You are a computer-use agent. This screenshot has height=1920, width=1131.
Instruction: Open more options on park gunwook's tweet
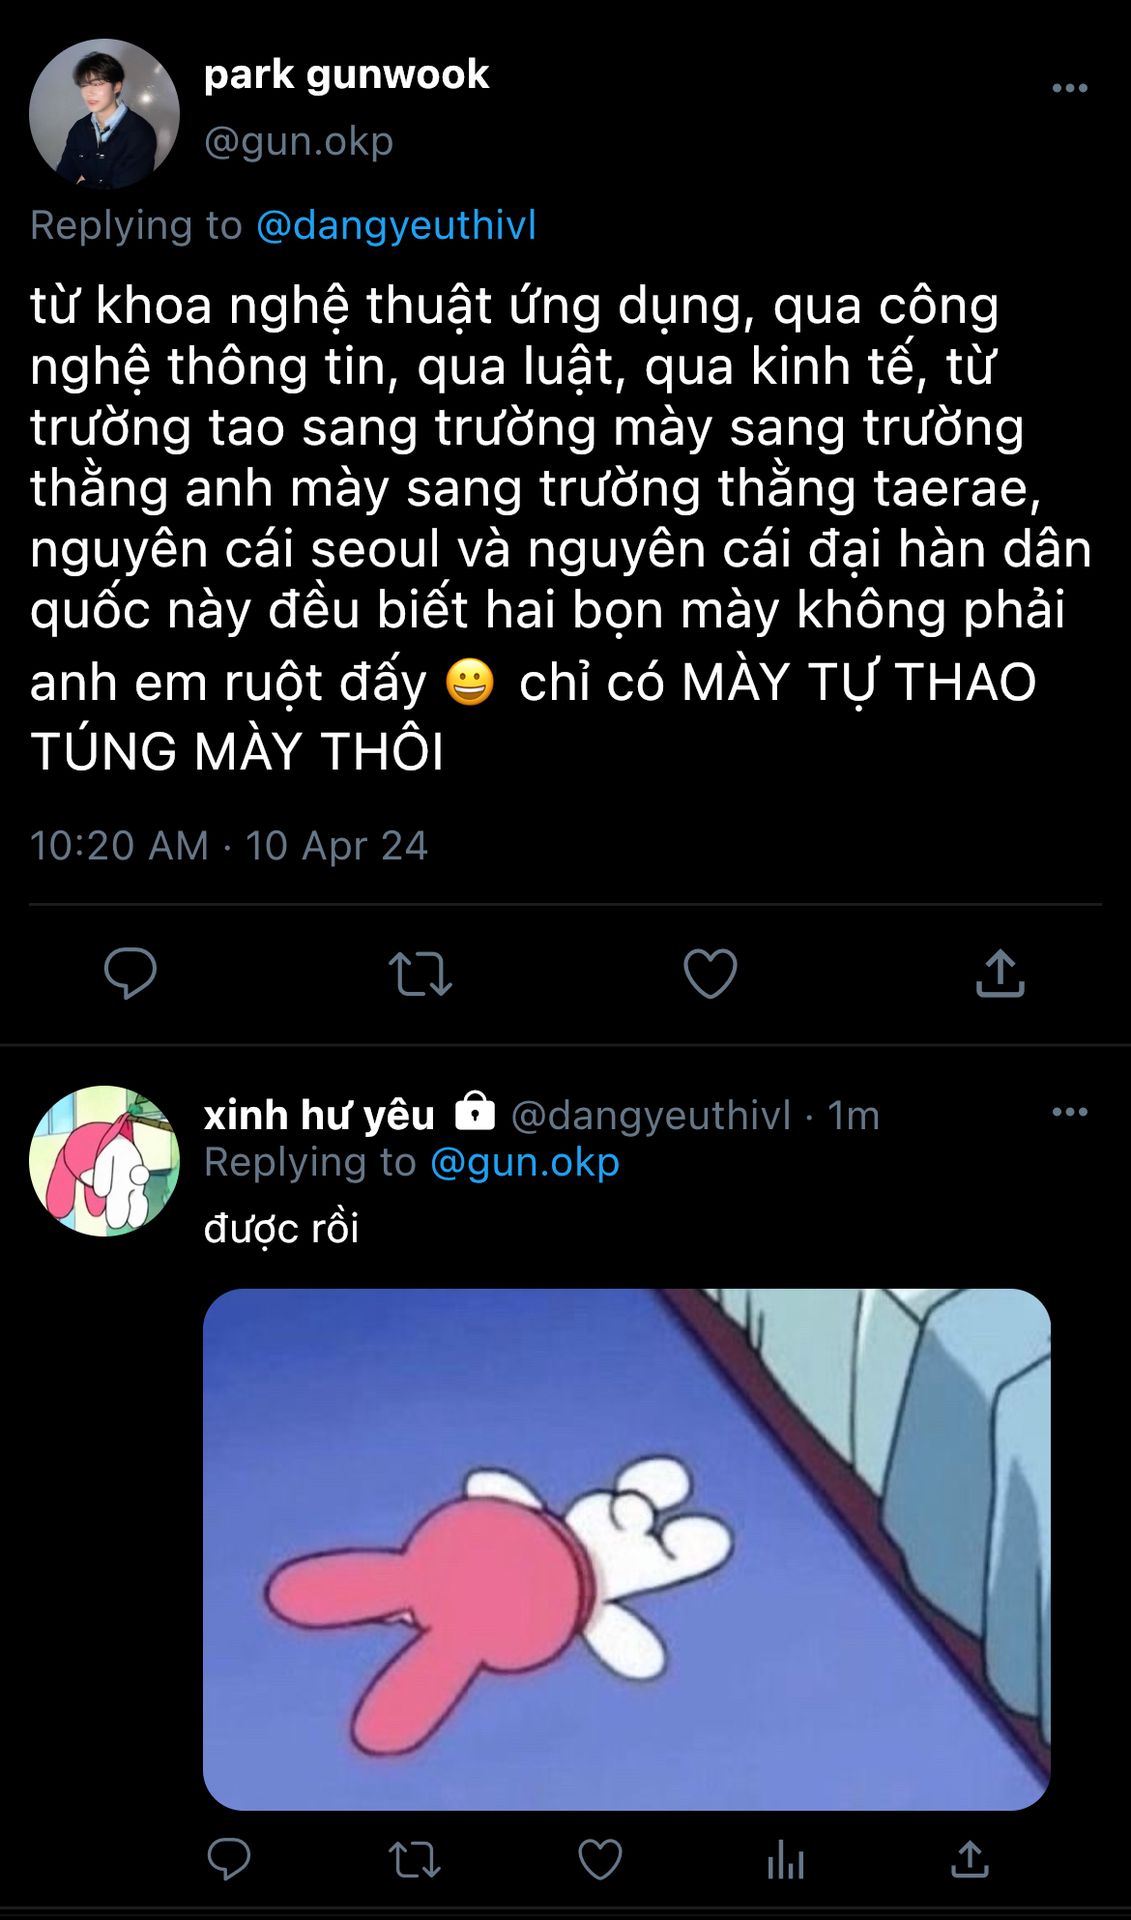coord(1070,88)
